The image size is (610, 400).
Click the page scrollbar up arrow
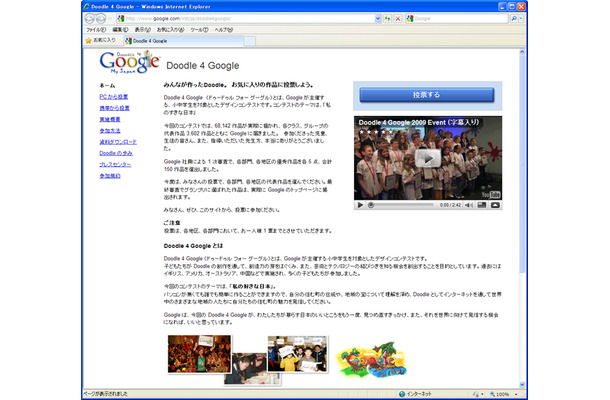point(522,52)
